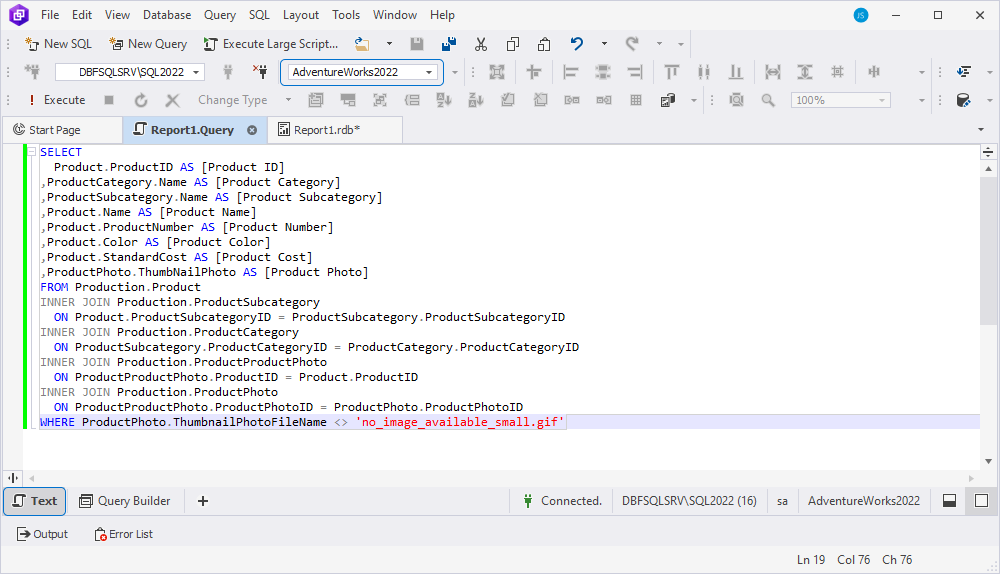Open the DBFSQLSRV\SQL2022 server dropdown
1000x574 pixels.
pos(196,72)
